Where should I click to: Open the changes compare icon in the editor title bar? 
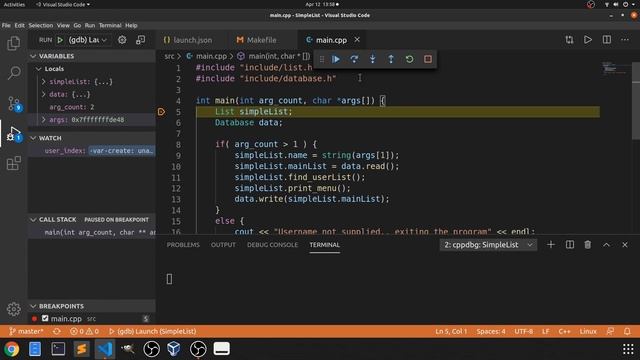point(569,40)
